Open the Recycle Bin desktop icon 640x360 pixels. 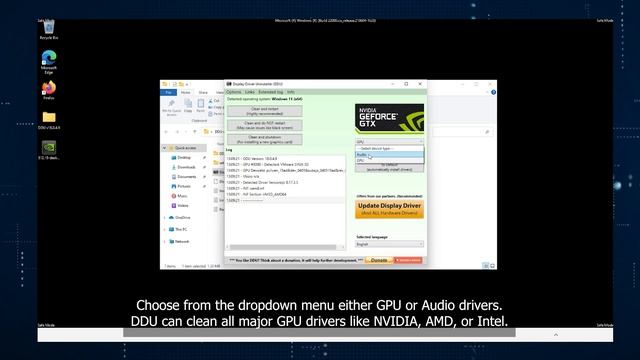pos(49,30)
